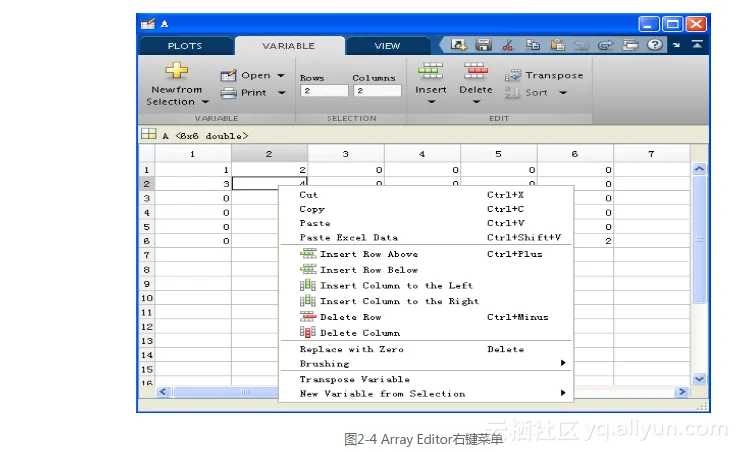Viewport: 739px width, 452px height.
Task: Select Delete Column in context menu
Action: [427, 333]
